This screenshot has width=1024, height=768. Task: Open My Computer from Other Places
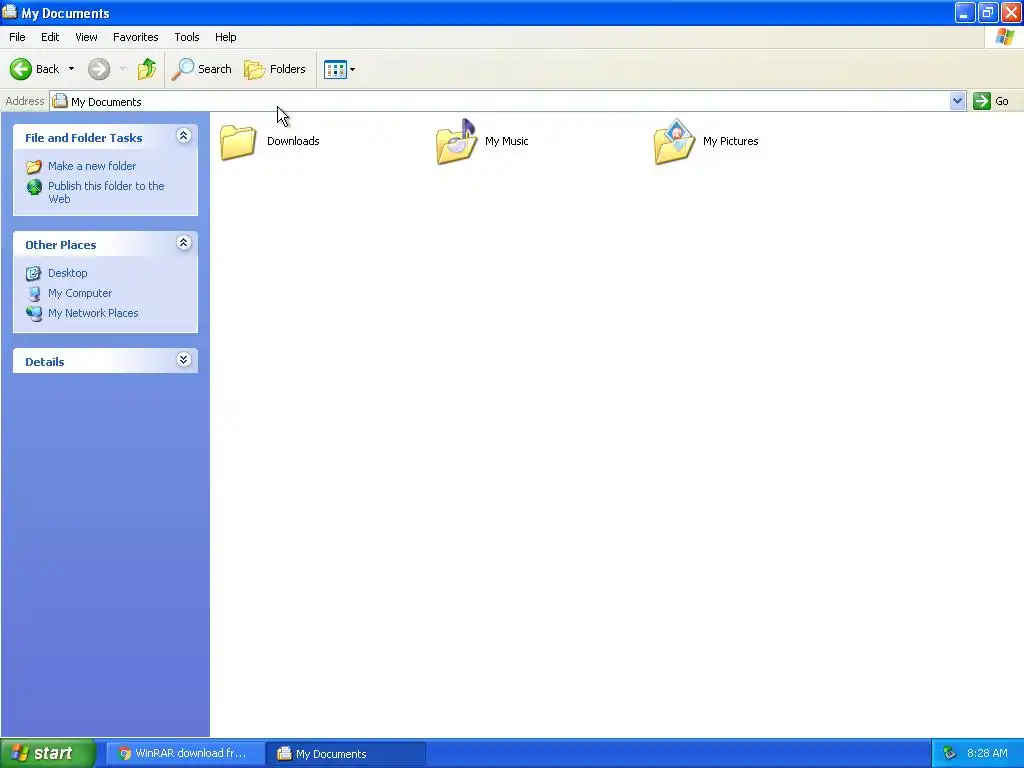(x=80, y=293)
